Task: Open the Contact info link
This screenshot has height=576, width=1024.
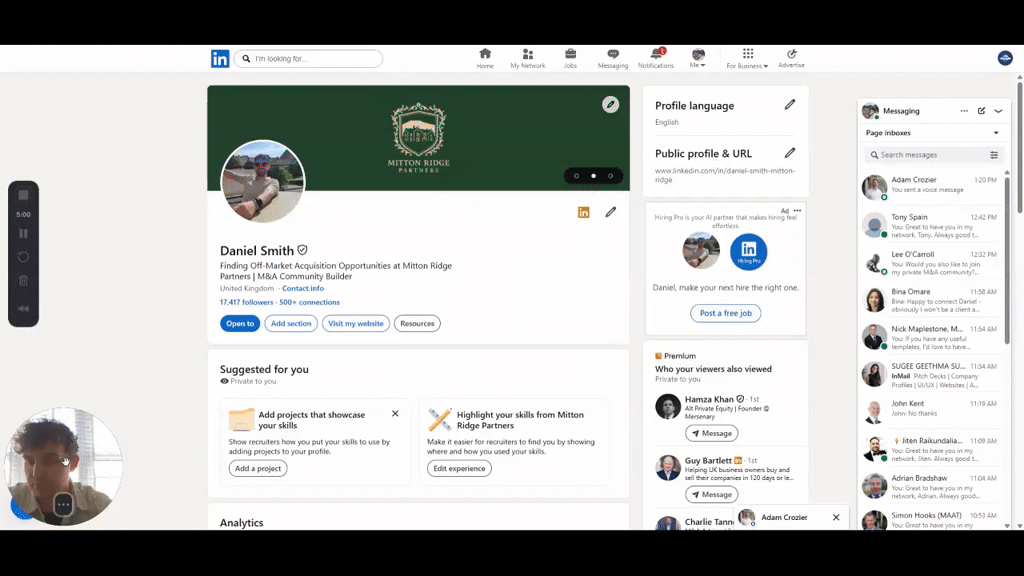Action: (302, 288)
